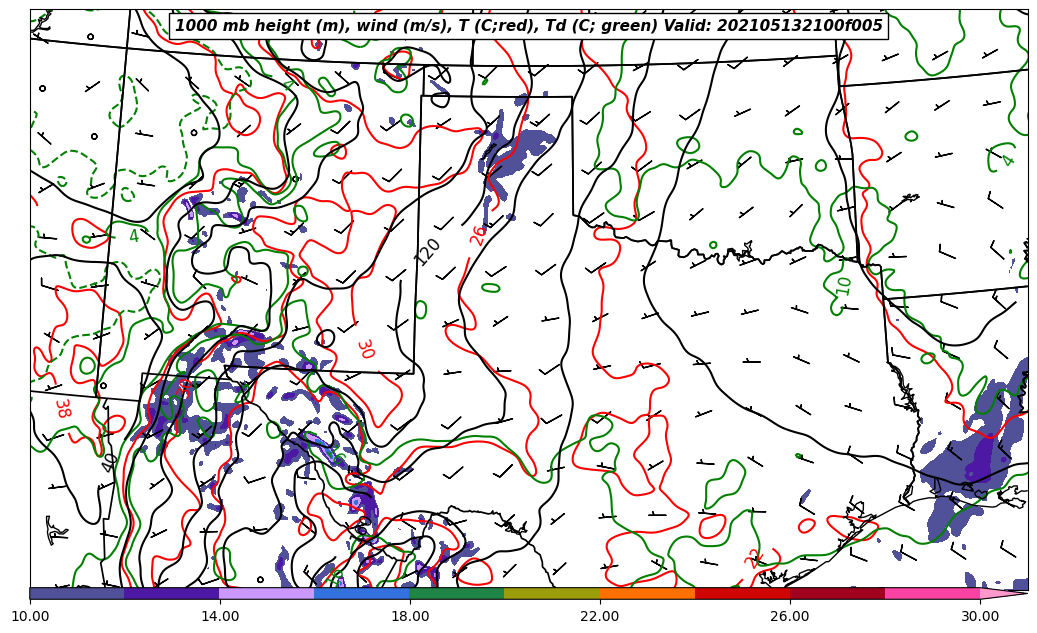
Task: Select the blue 16–18 colorbar segment
Action: [362, 593]
